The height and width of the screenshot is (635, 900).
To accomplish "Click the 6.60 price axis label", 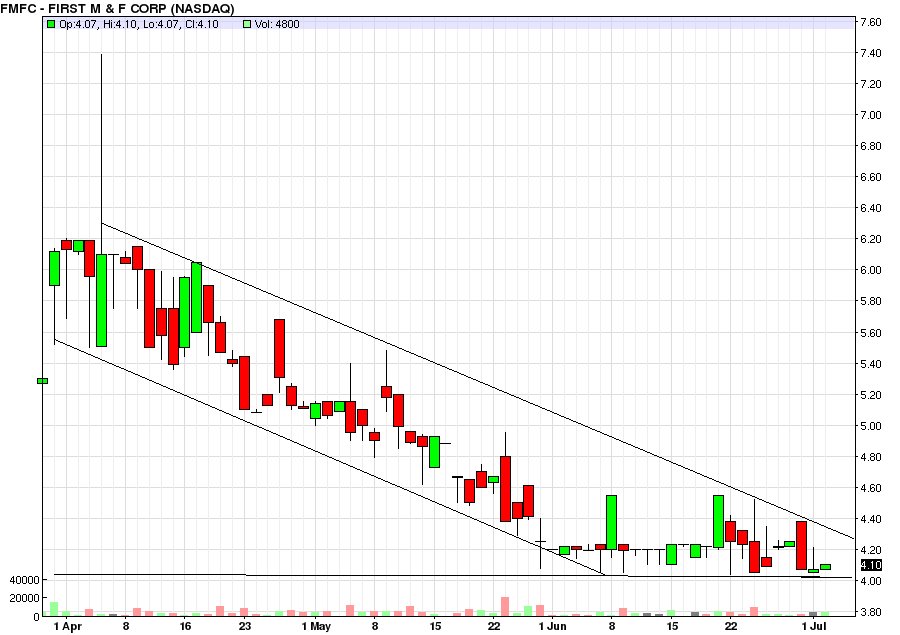I will pyautogui.click(x=871, y=177).
